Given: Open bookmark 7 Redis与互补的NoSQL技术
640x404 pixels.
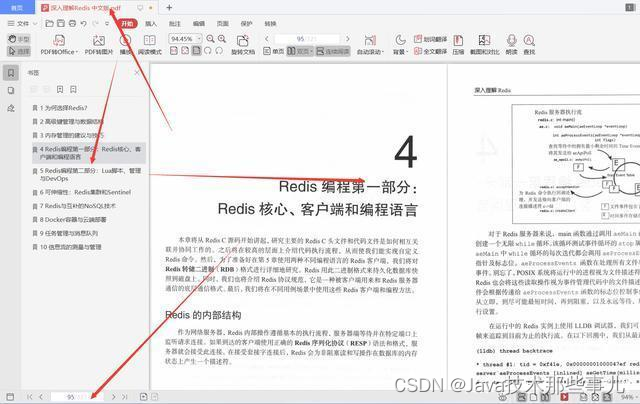Looking at the screenshot, I should click(74, 206).
